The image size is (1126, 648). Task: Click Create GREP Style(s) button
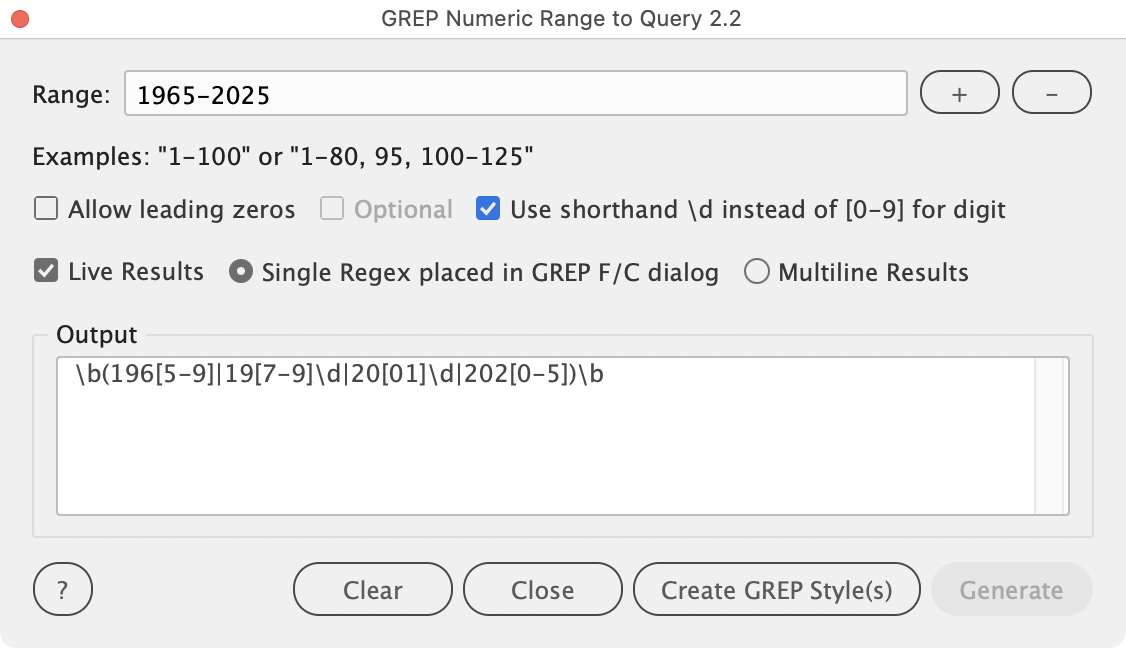776,590
